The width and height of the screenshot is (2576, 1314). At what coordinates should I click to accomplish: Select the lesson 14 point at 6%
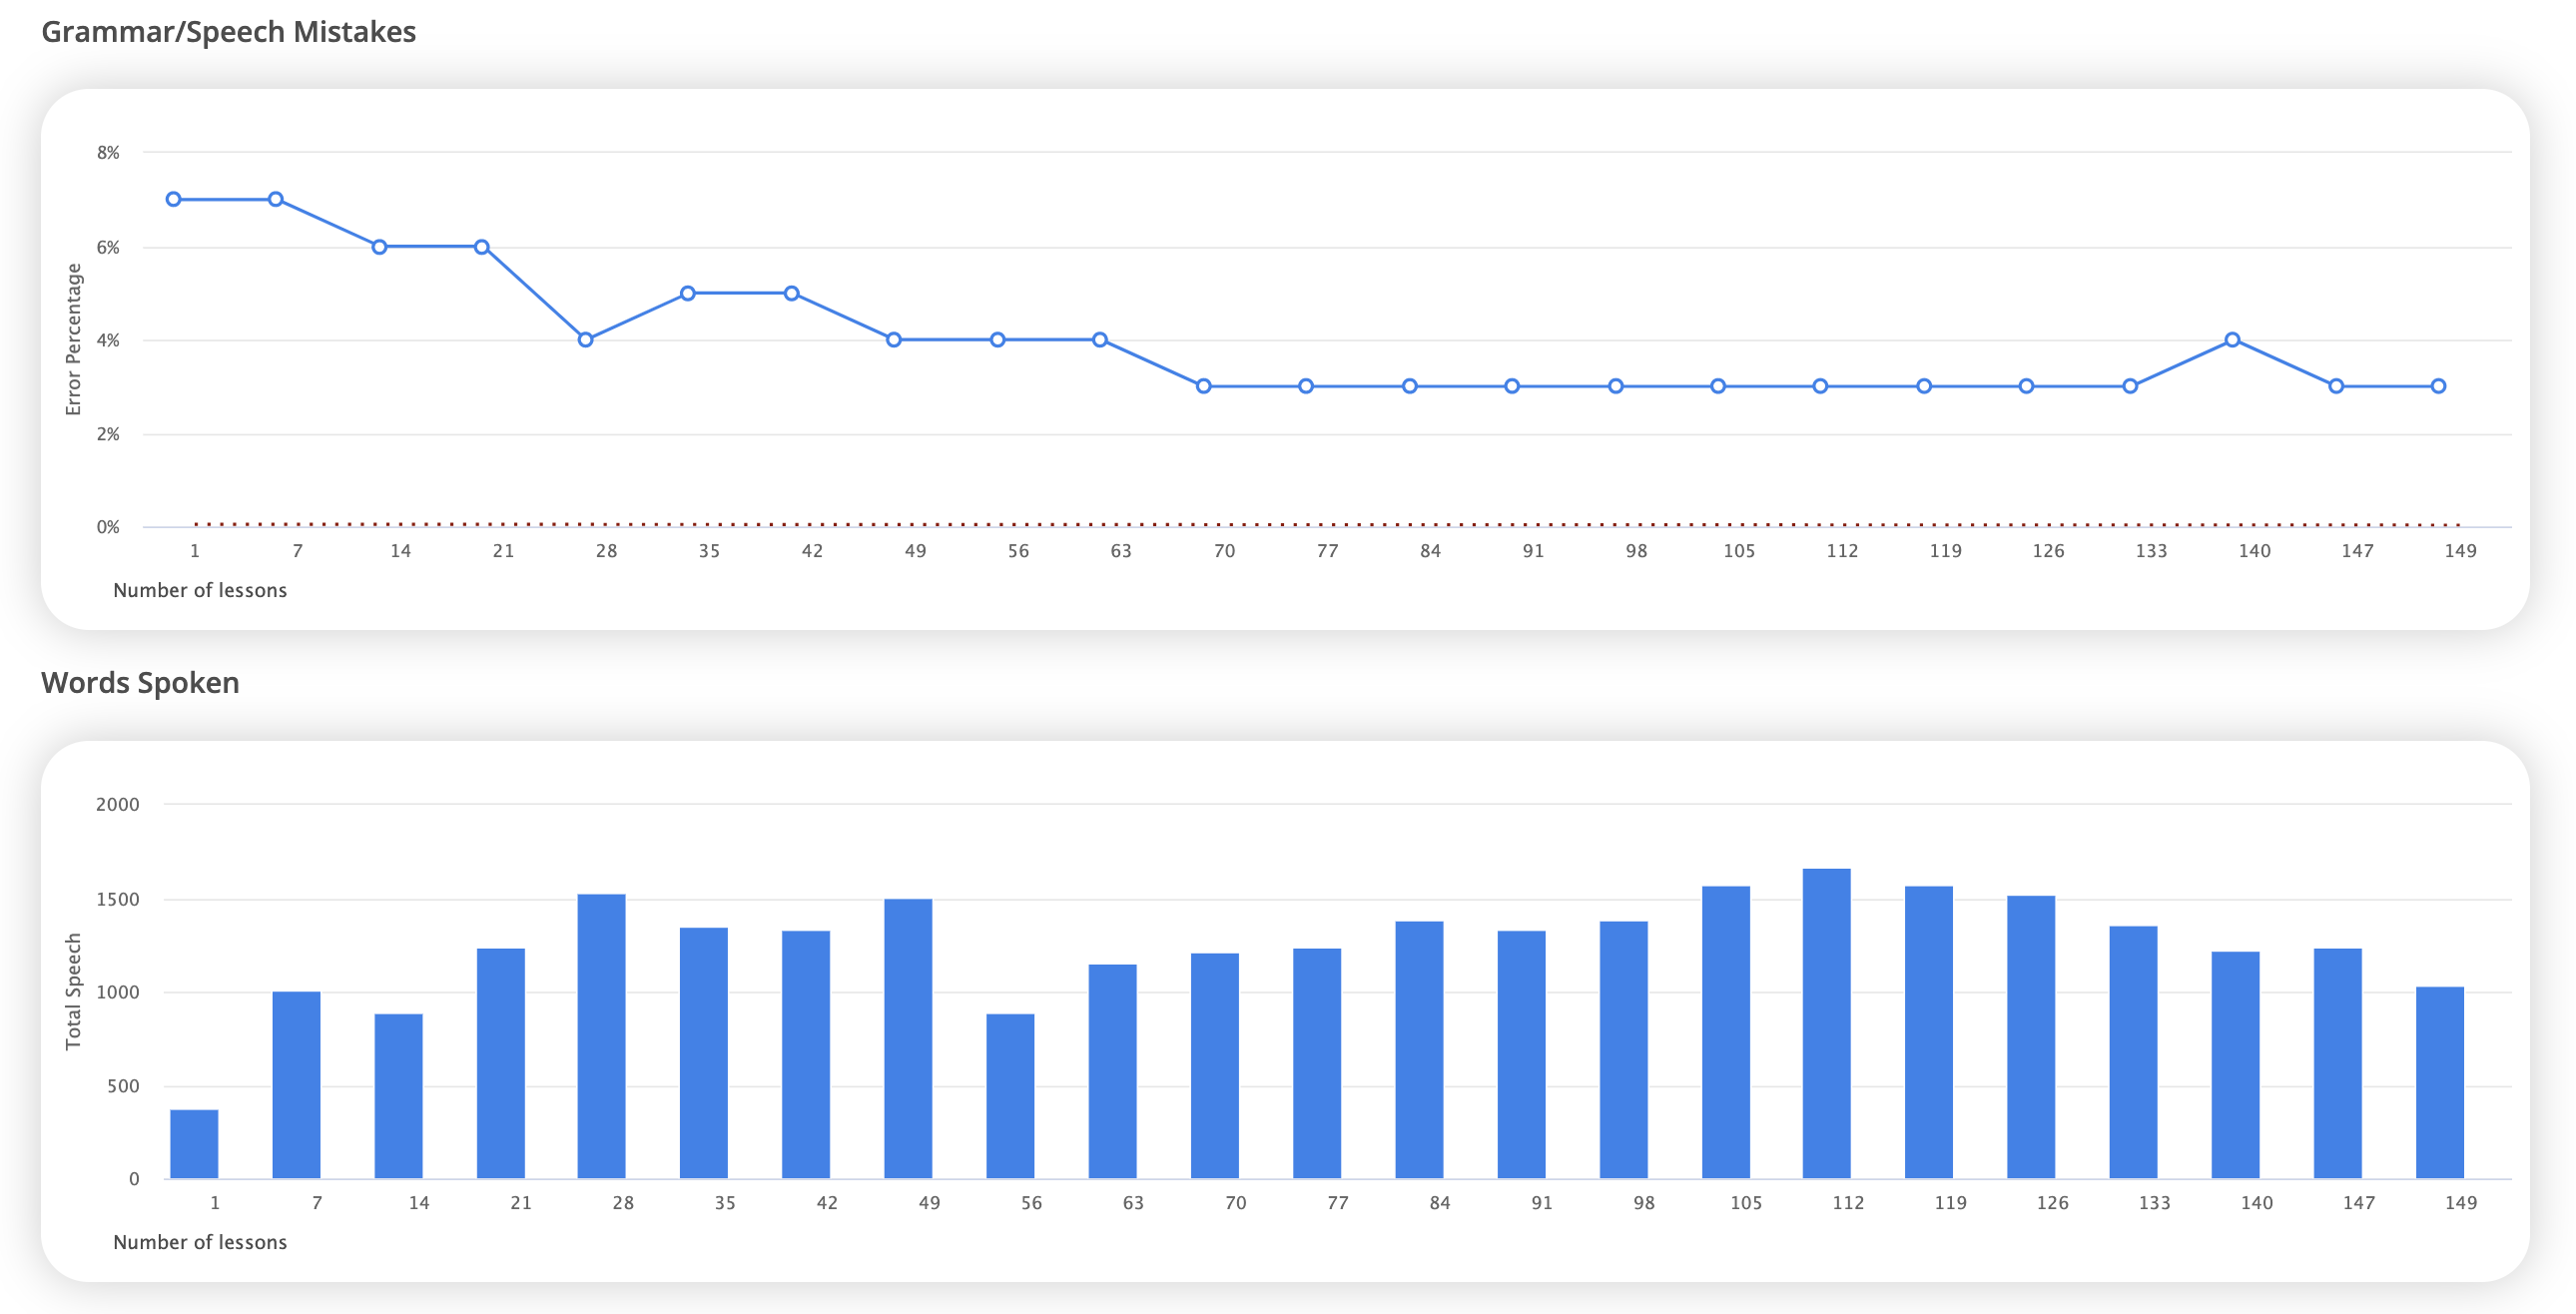380,247
